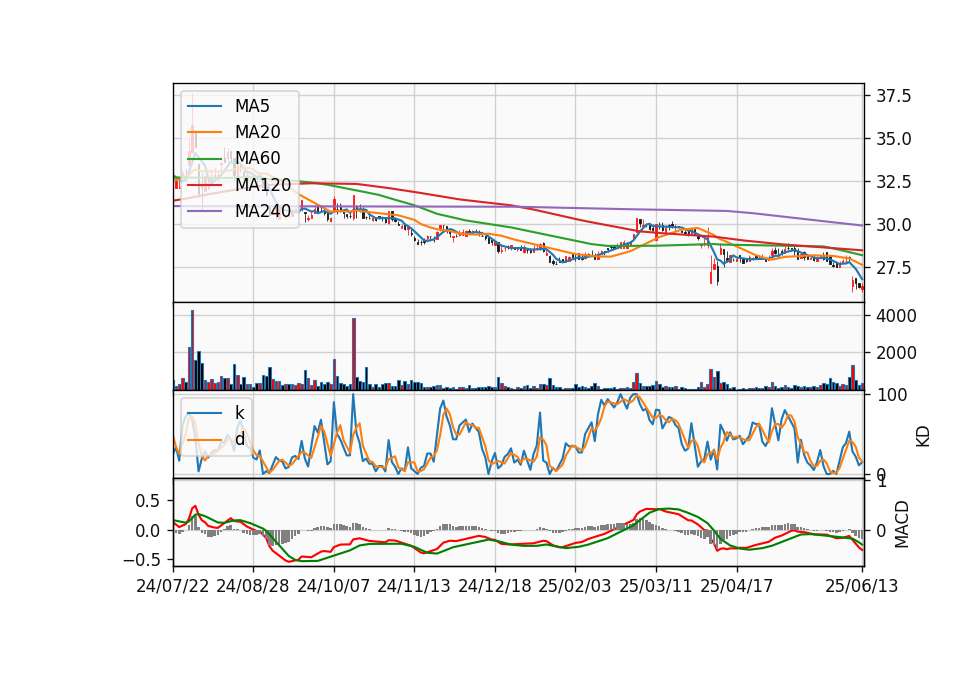Click the 32.5 price axis label

tap(893, 182)
